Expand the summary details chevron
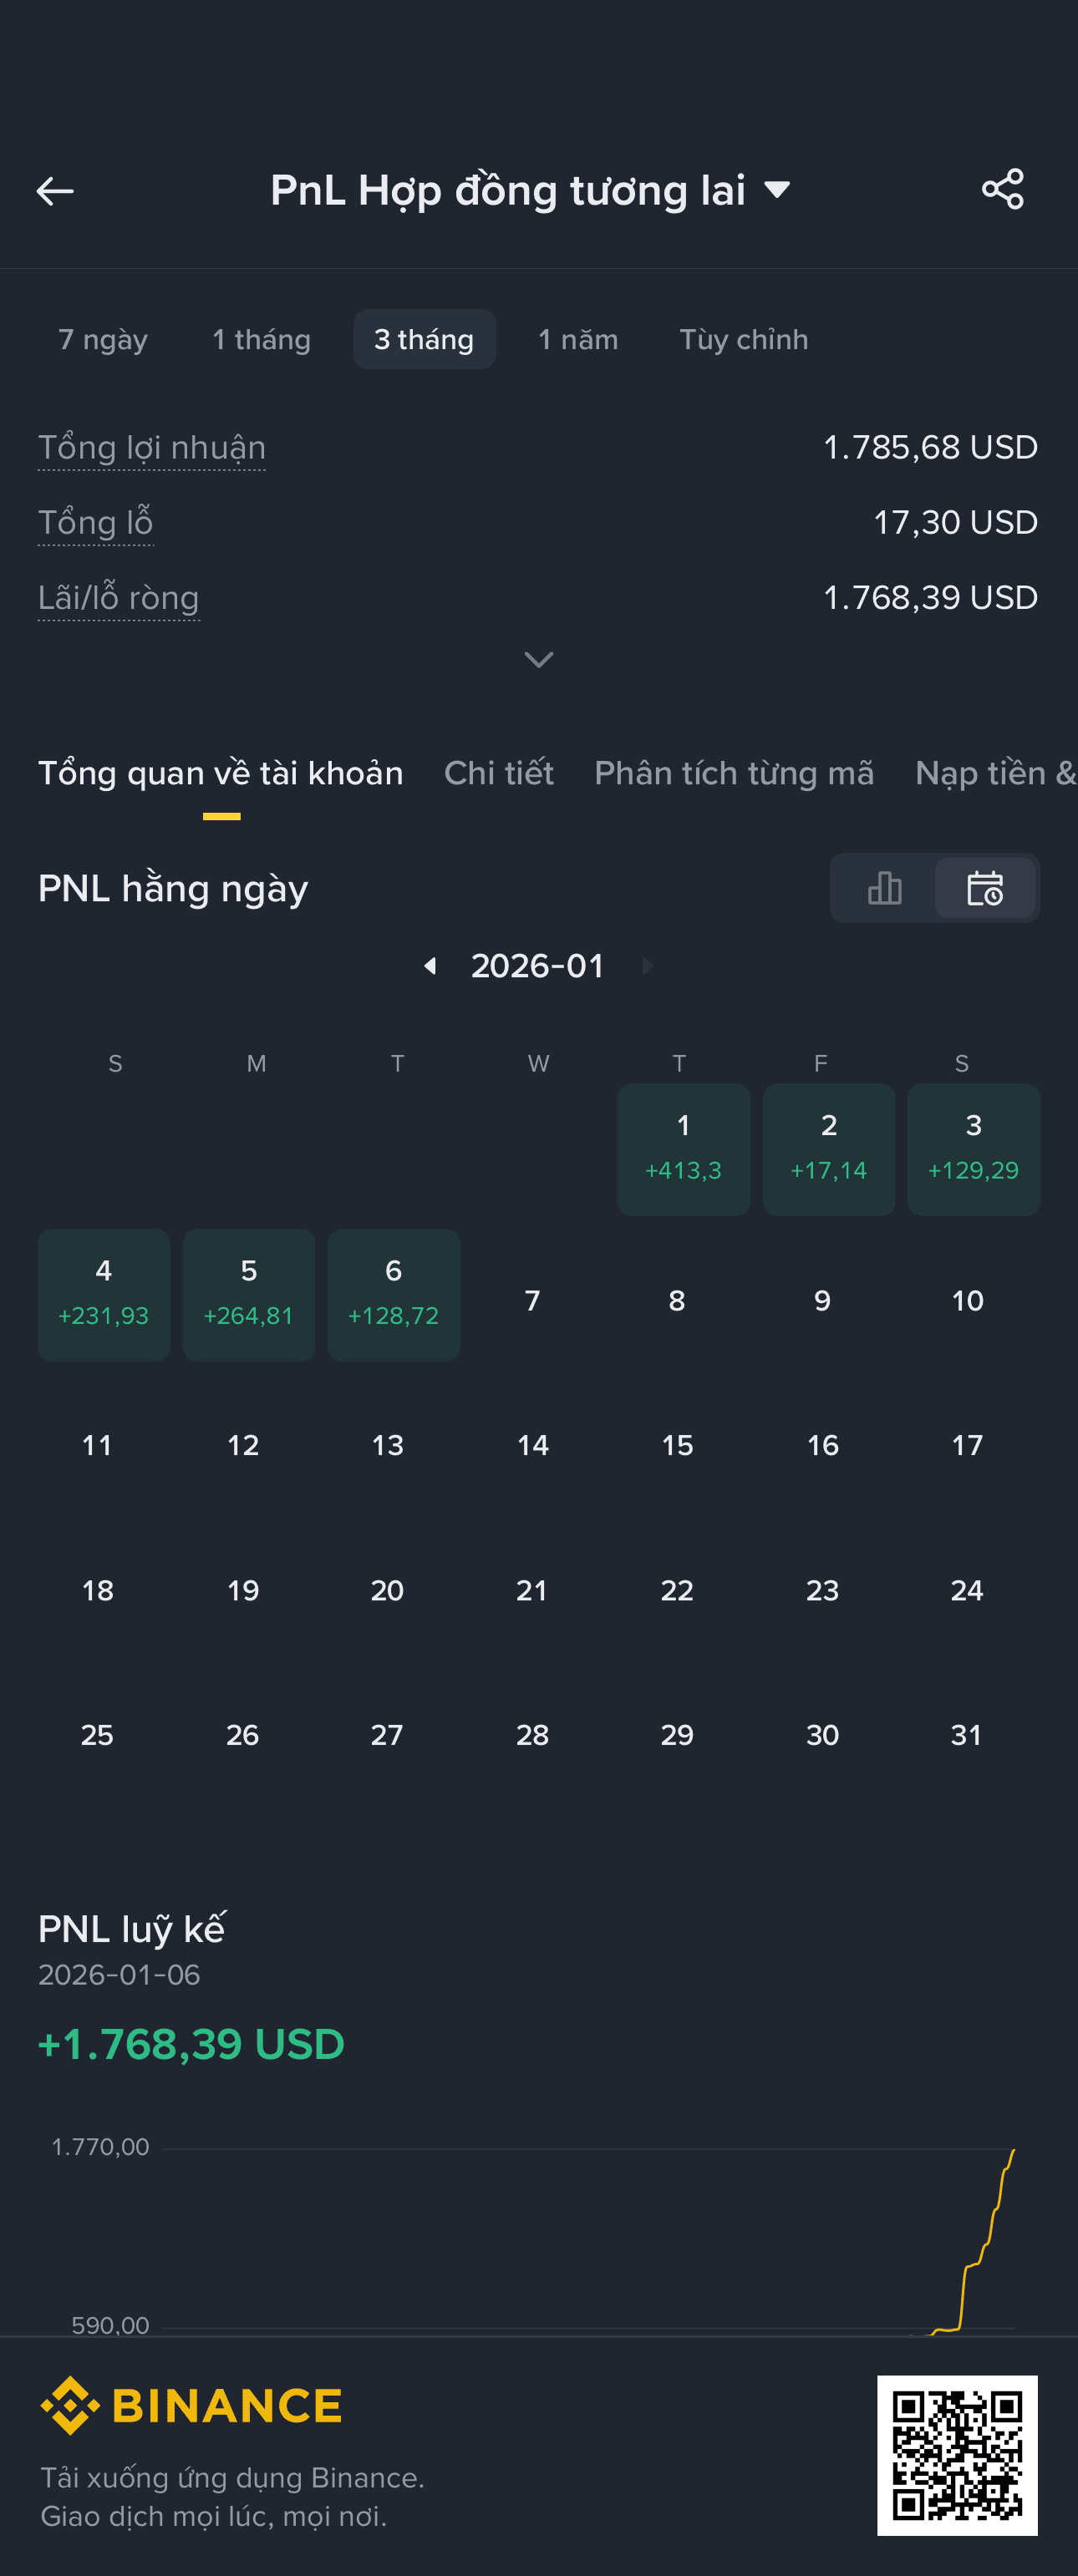 coord(539,660)
